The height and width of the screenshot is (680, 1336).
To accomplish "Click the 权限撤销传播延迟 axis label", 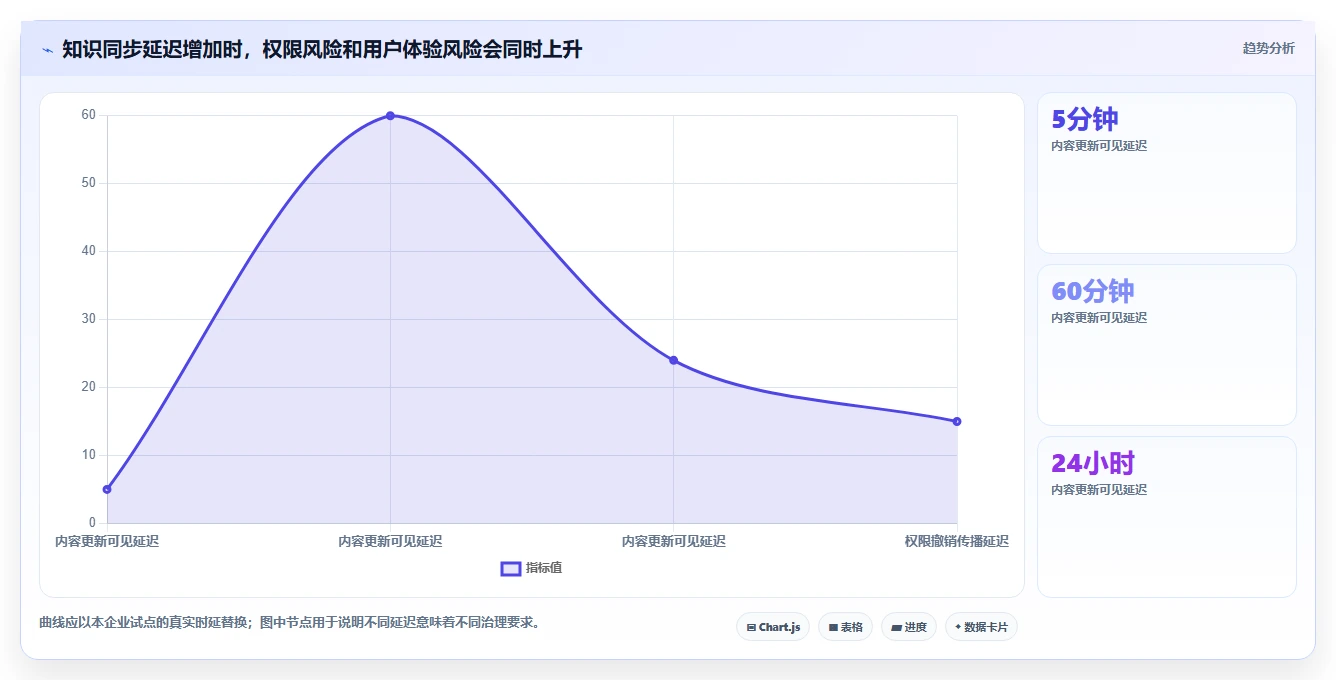I will [x=957, y=541].
